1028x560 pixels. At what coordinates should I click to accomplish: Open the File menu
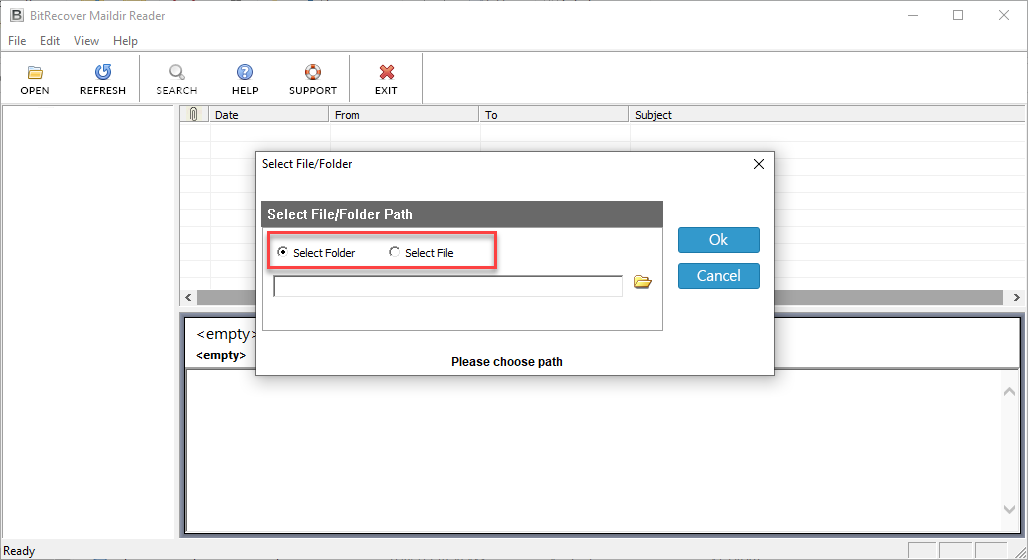[17, 41]
